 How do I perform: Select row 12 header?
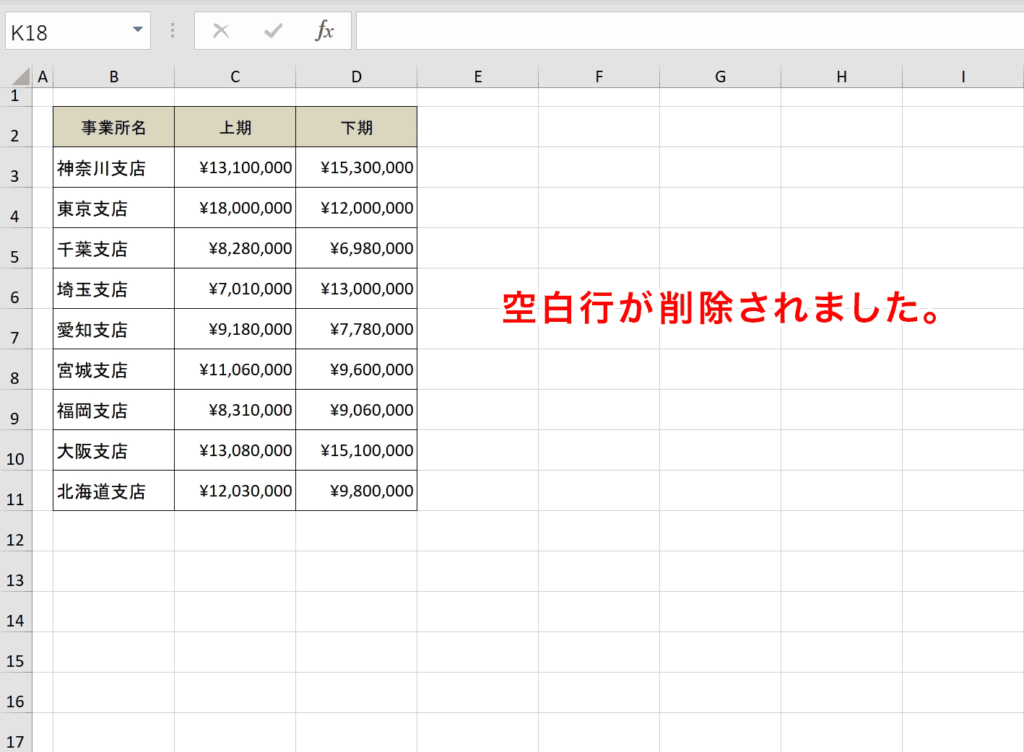[x=15, y=539]
